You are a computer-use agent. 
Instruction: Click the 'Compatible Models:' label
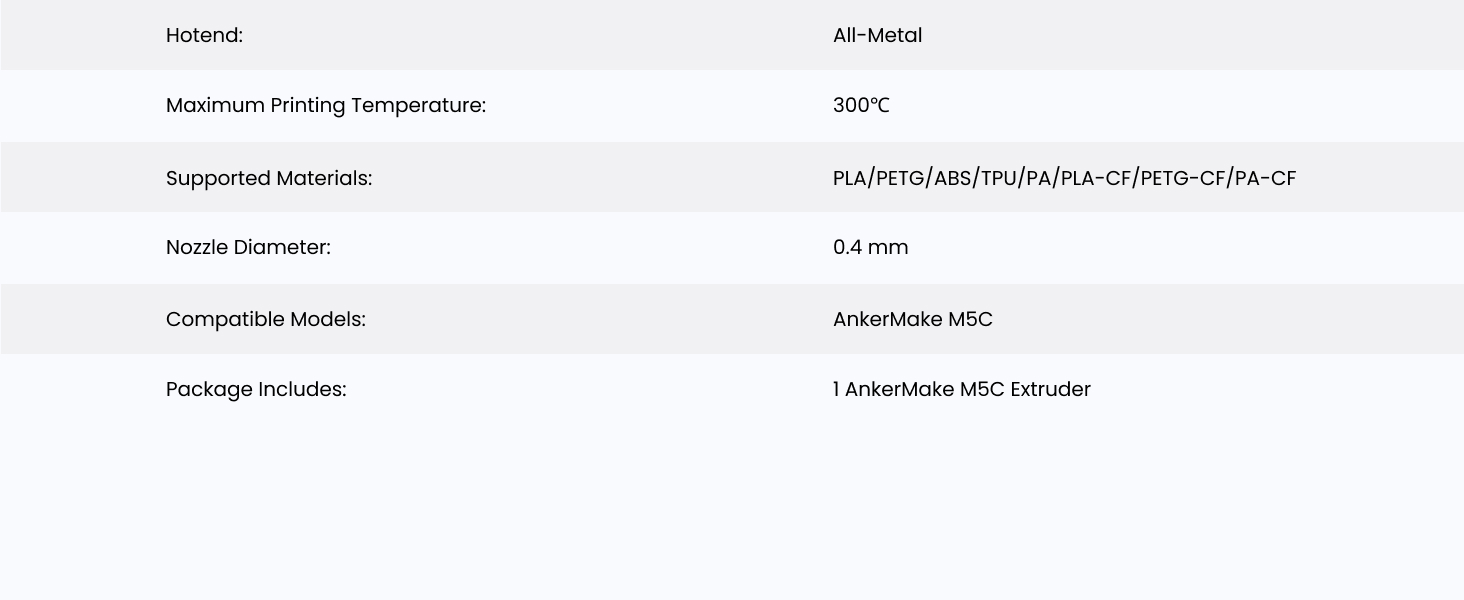[x=265, y=320]
